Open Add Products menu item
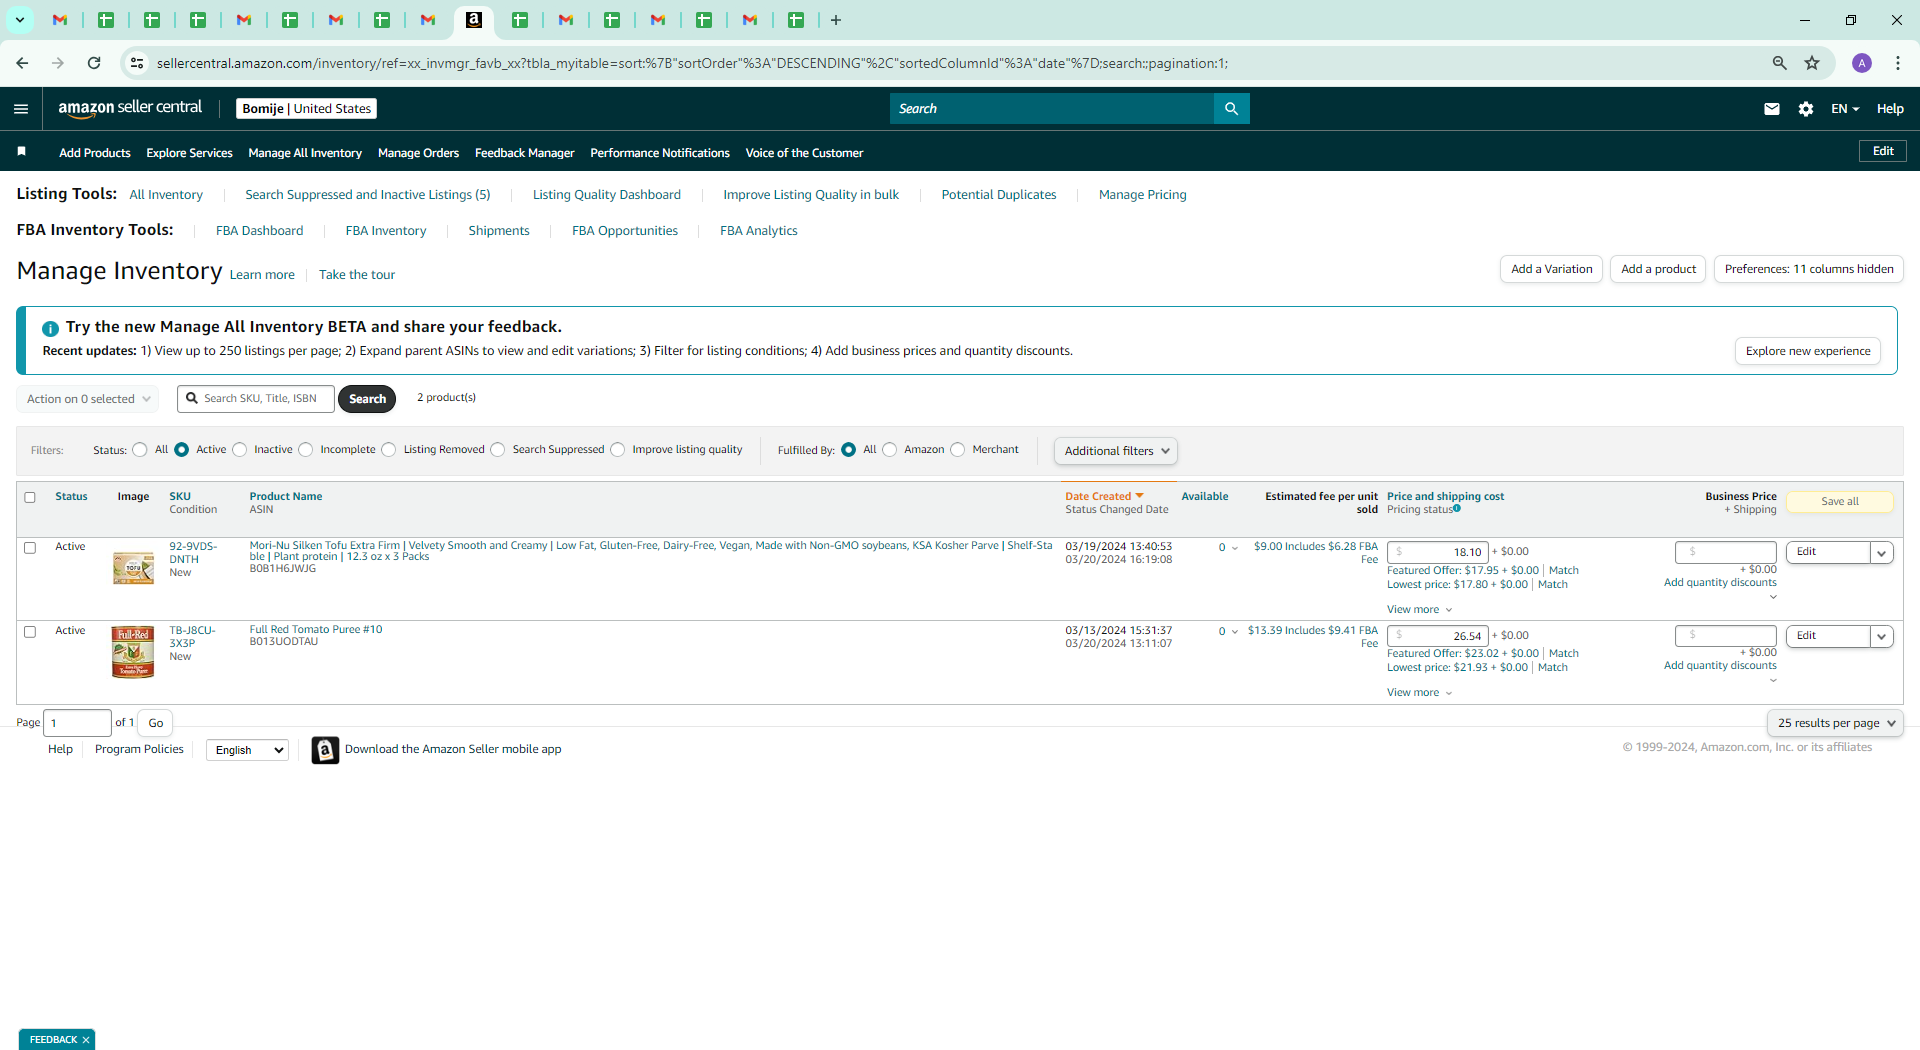 click(95, 153)
